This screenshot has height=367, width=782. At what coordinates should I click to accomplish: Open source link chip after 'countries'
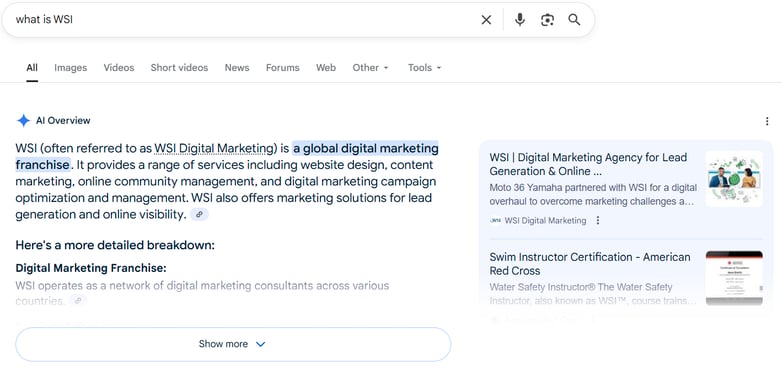point(78,300)
